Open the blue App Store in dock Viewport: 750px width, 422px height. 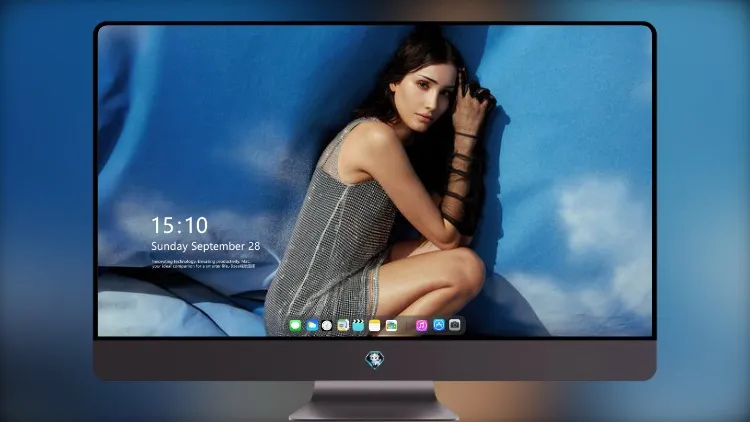tap(439, 325)
